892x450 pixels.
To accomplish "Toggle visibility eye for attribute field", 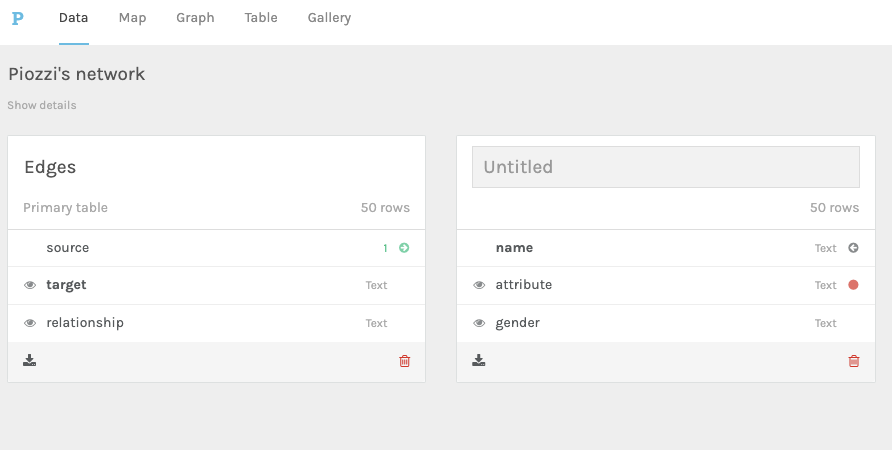I will (x=479, y=285).
